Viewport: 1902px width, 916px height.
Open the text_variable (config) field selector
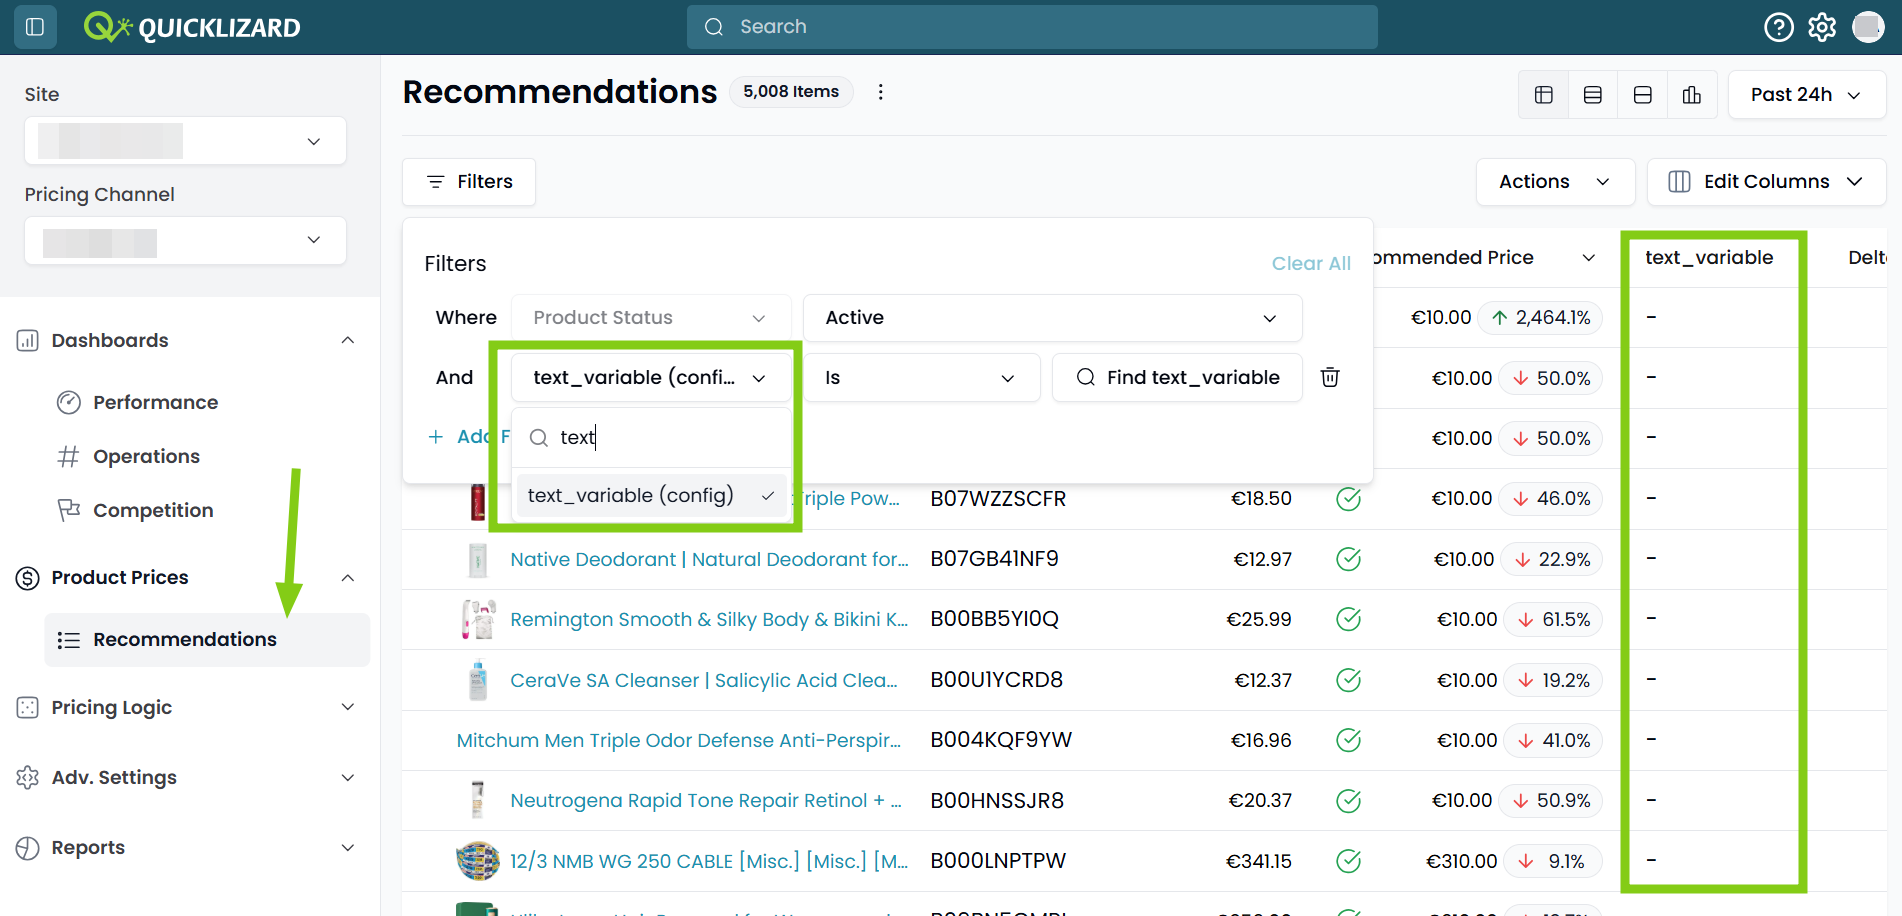click(651, 378)
